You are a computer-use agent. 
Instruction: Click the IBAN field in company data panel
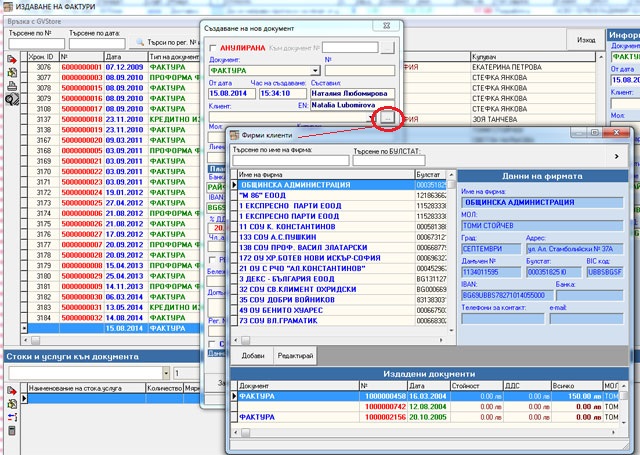click(507, 295)
